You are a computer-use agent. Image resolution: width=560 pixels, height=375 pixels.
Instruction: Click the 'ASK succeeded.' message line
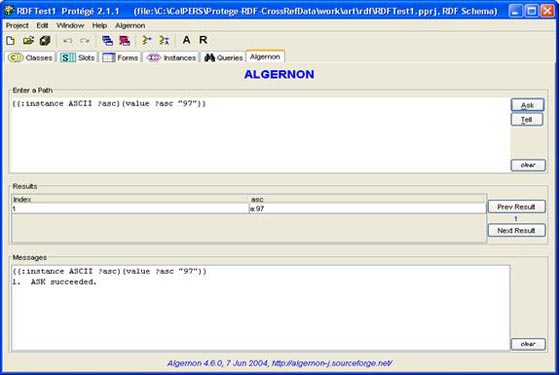(55, 282)
